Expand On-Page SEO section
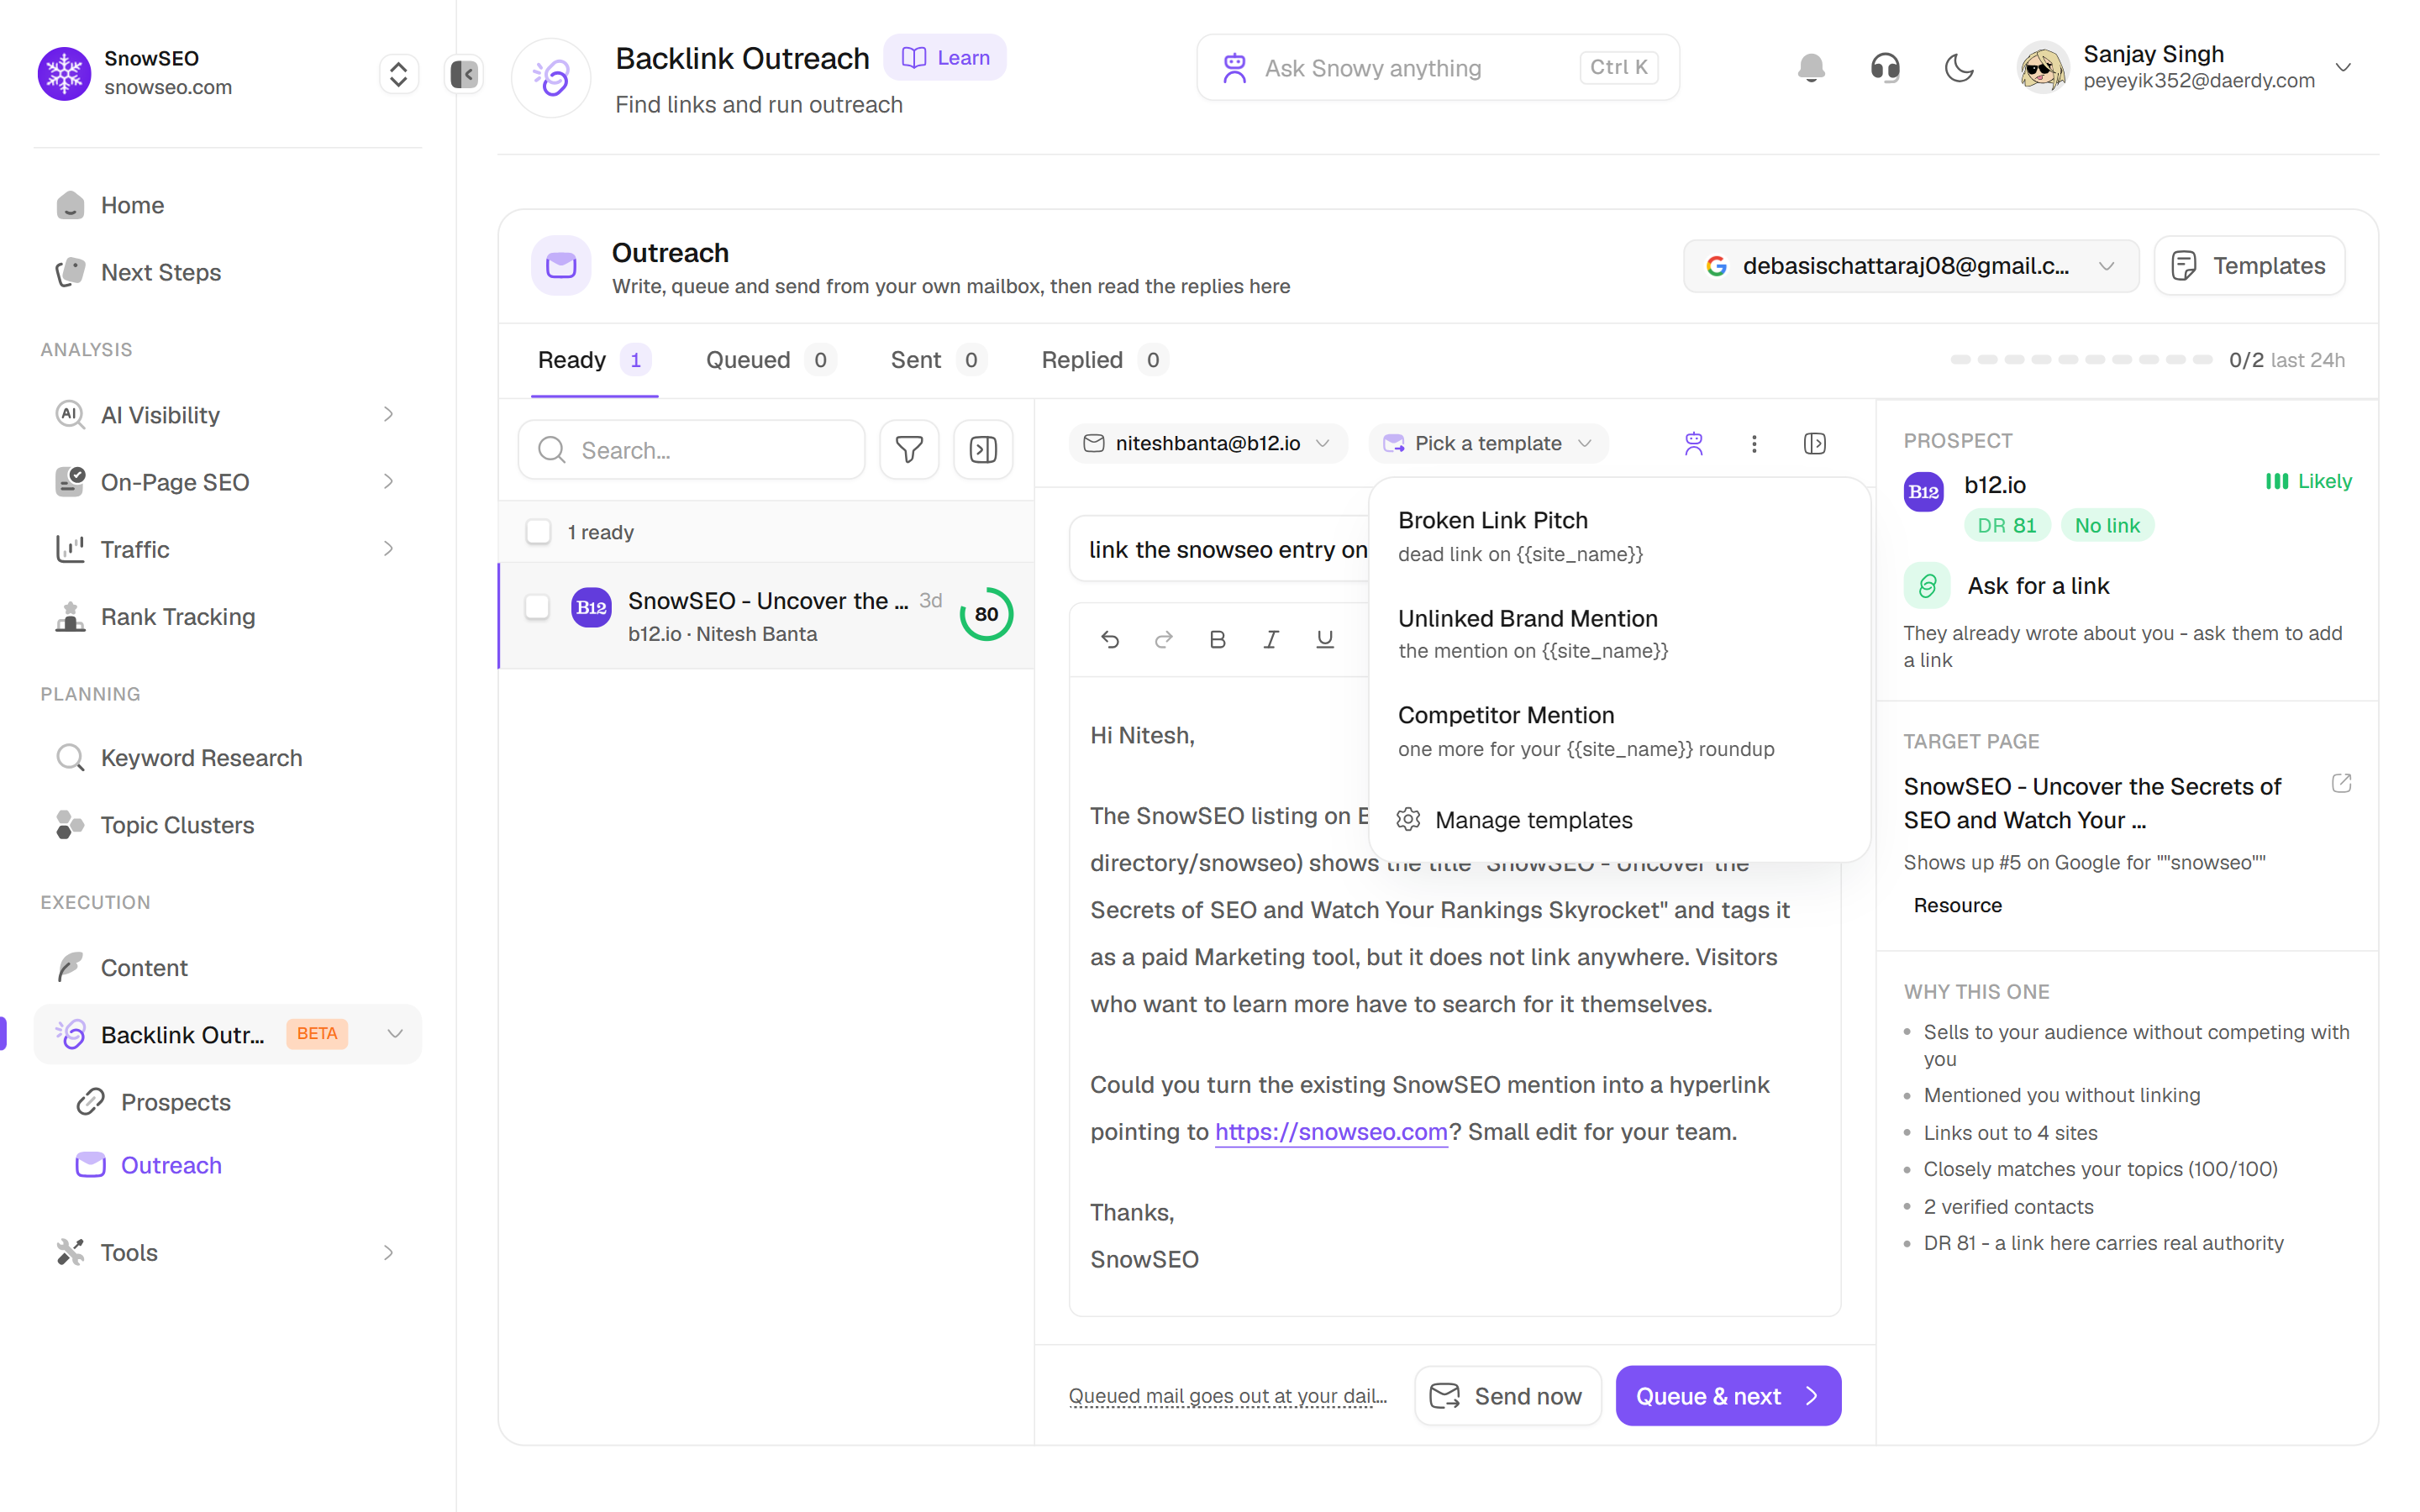2420x1512 pixels. pyautogui.click(x=389, y=481)
